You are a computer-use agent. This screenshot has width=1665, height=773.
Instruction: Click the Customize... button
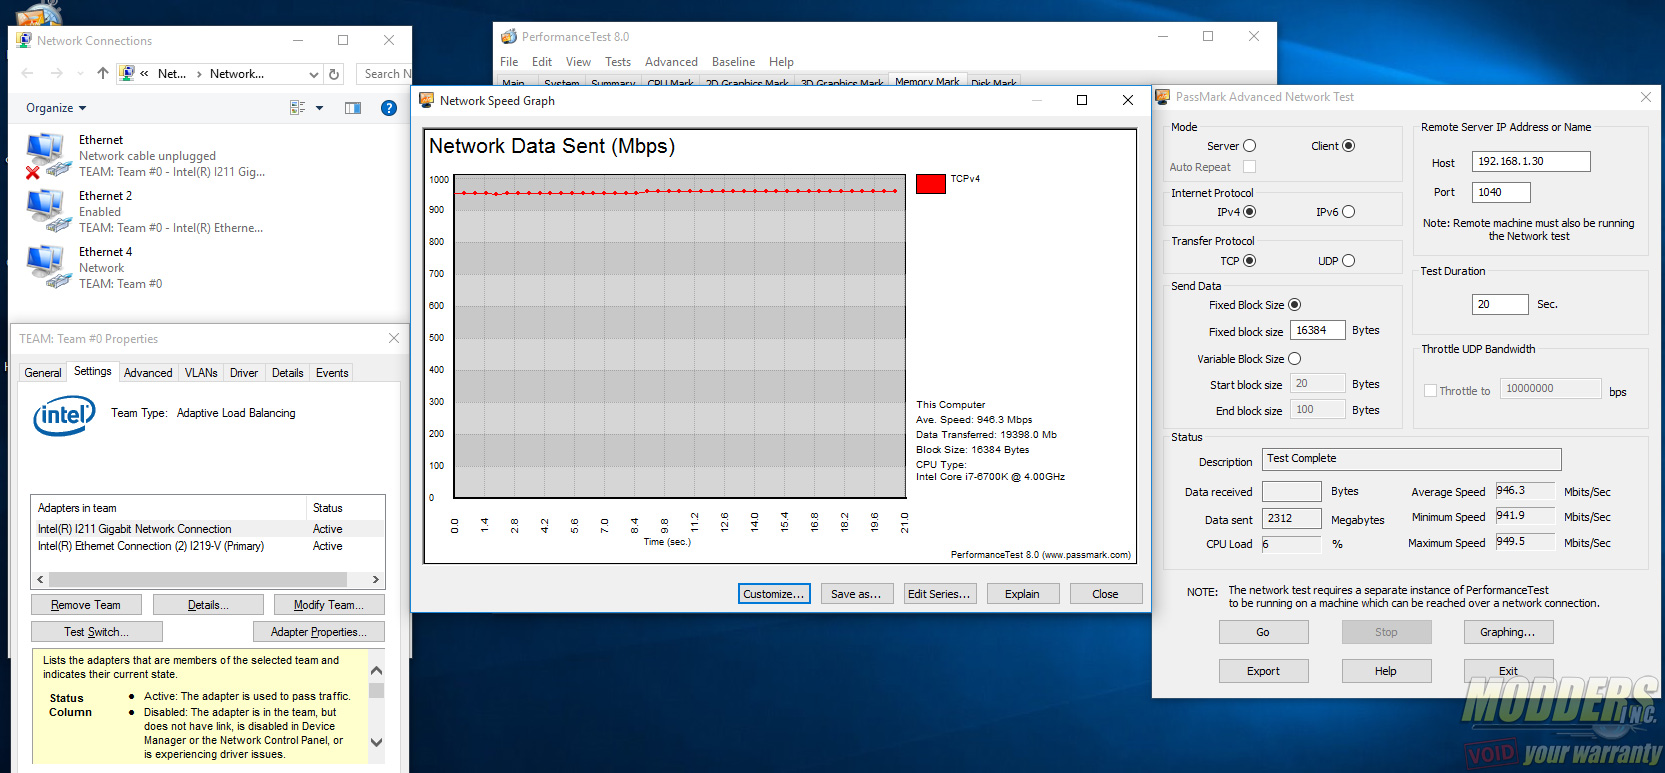click(x=773, y=594)
